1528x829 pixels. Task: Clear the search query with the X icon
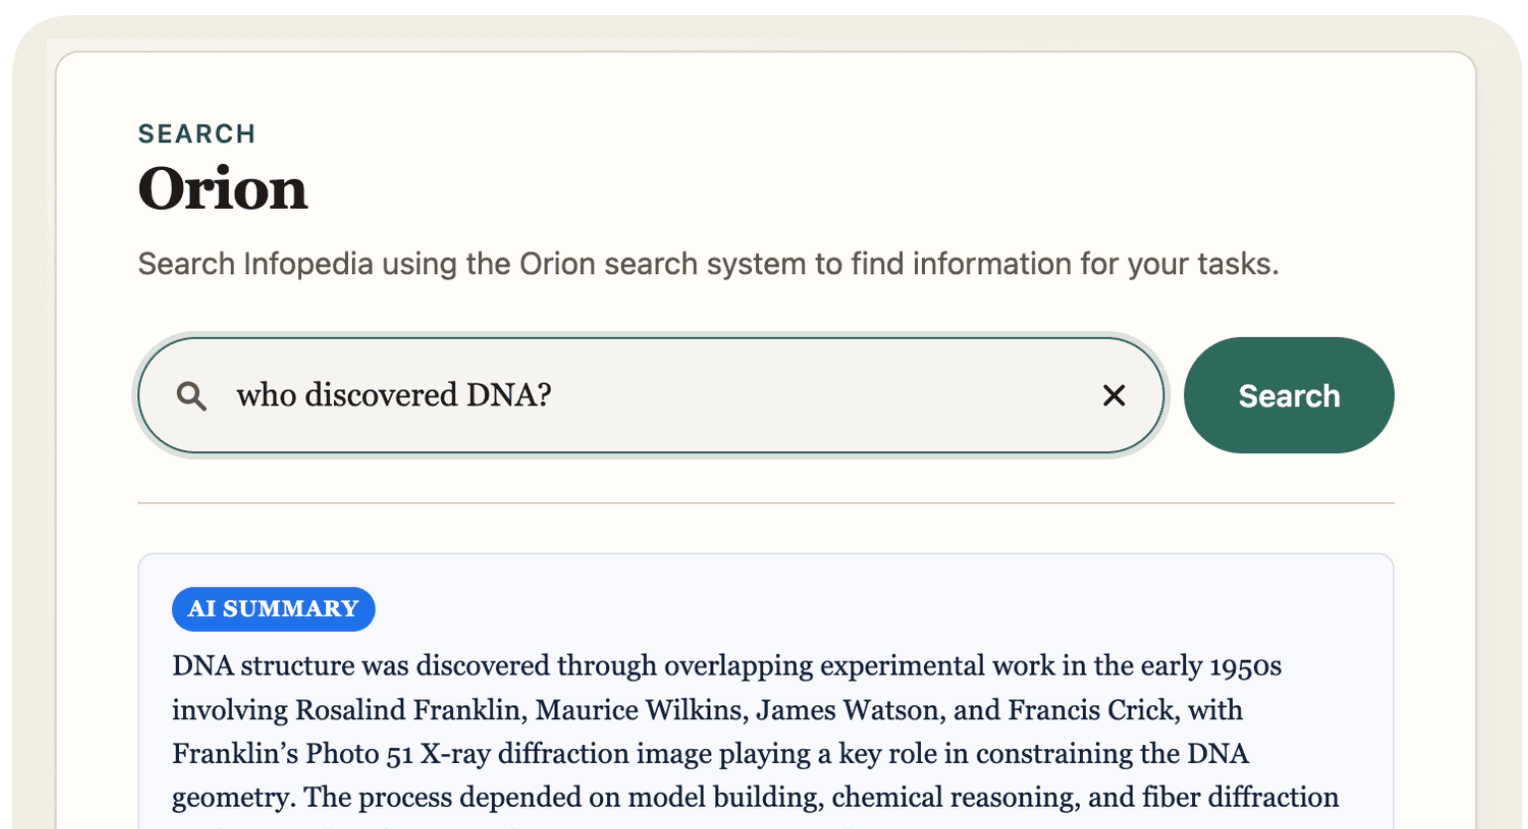1114,396
